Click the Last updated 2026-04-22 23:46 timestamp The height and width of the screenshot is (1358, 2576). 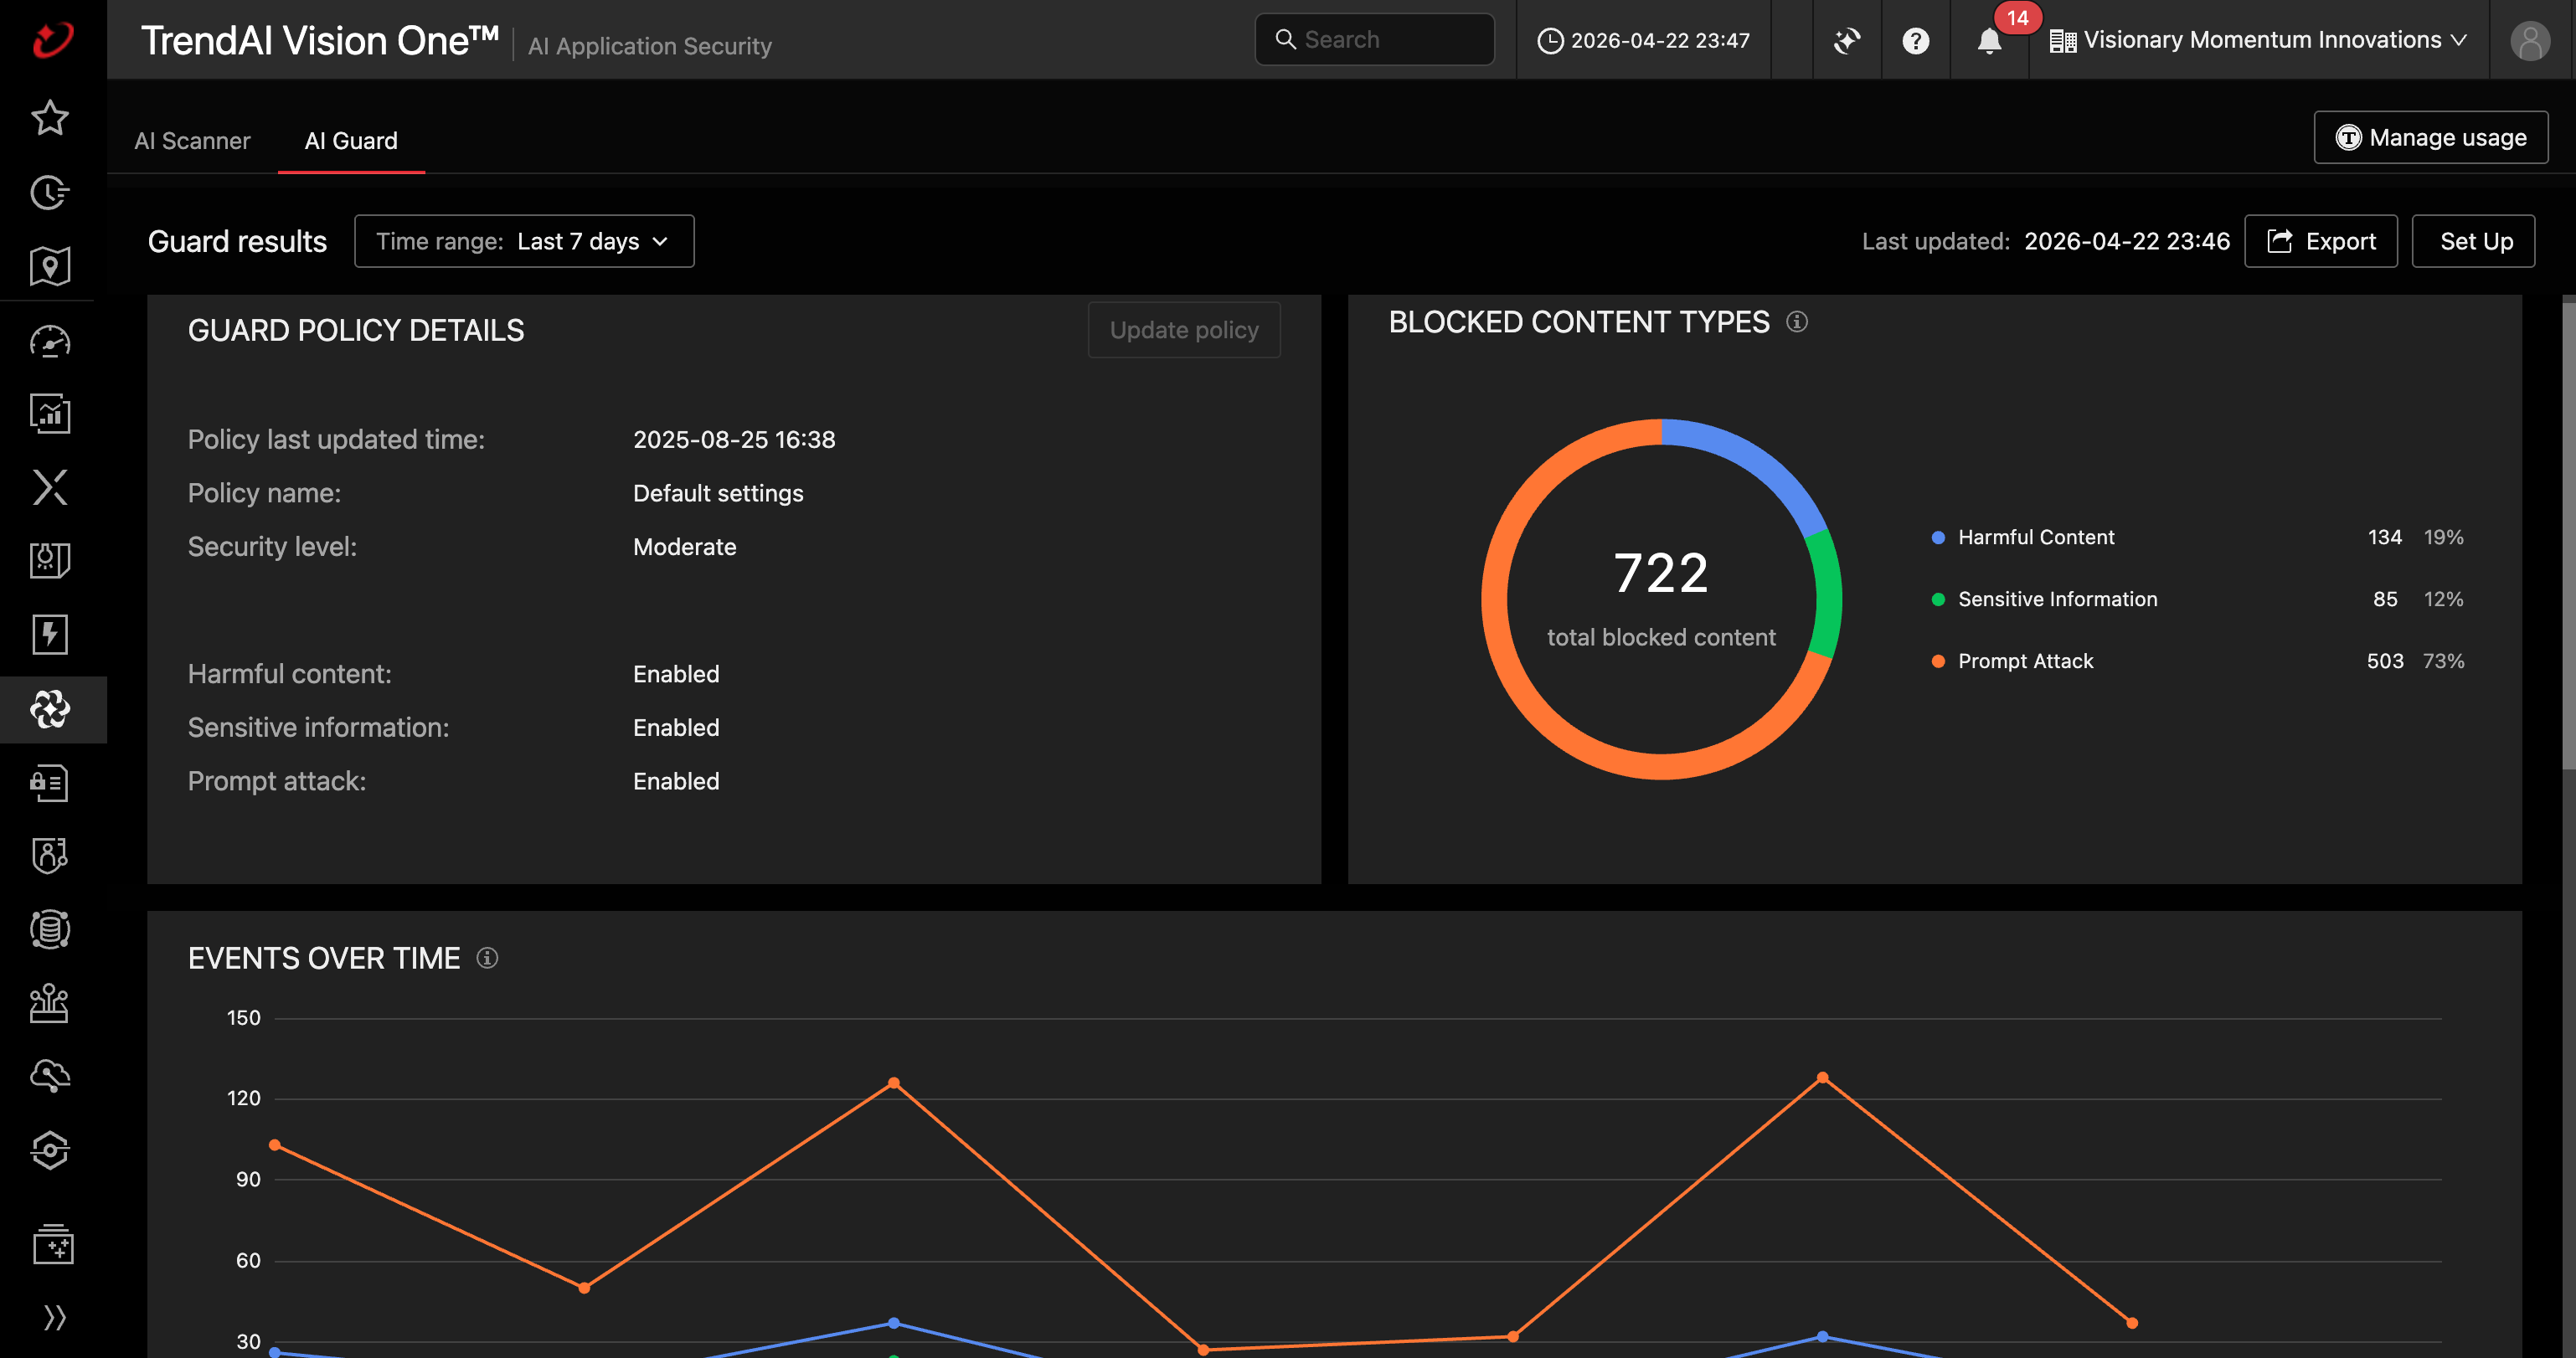point(2126,241)
